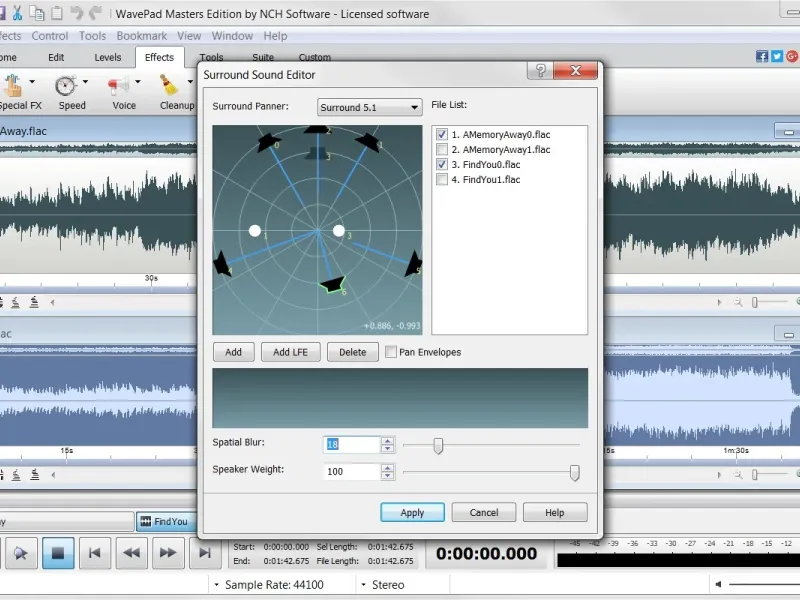Click Apply in Surround Sound Editor
Screen dimensions: 800x600
point(412,512)
